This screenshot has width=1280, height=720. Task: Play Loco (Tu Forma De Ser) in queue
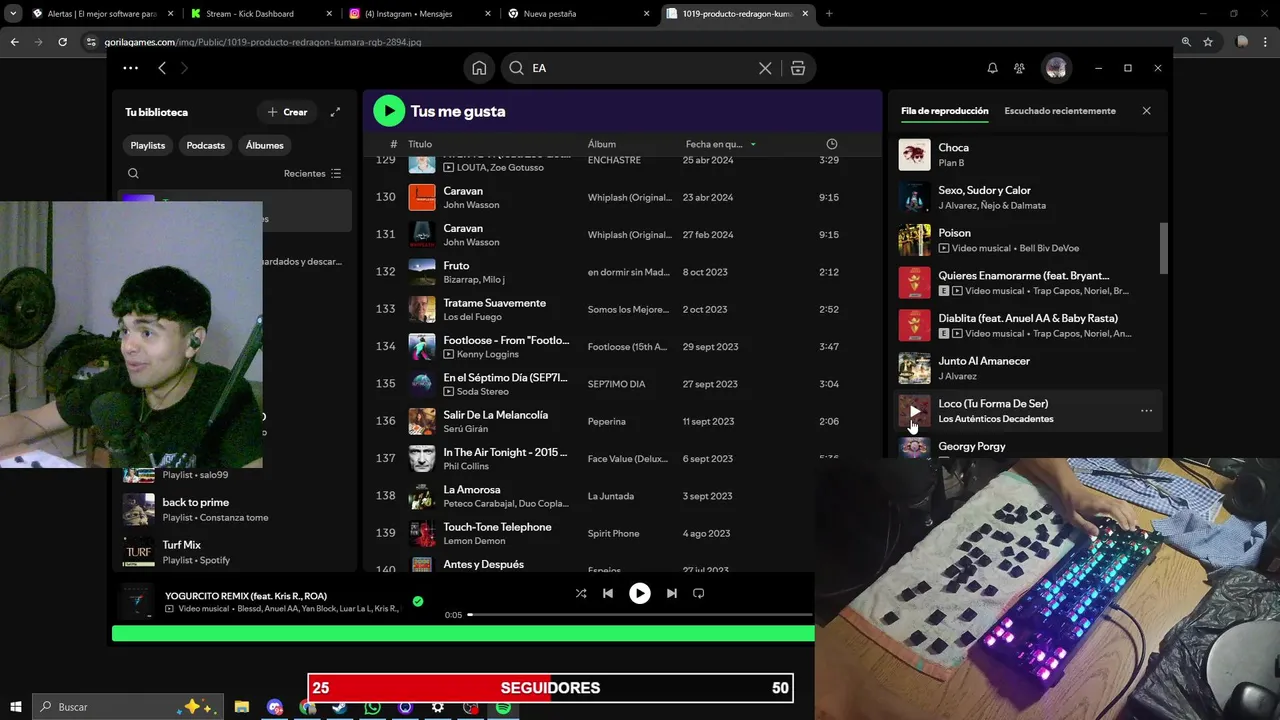coord(914,411)
